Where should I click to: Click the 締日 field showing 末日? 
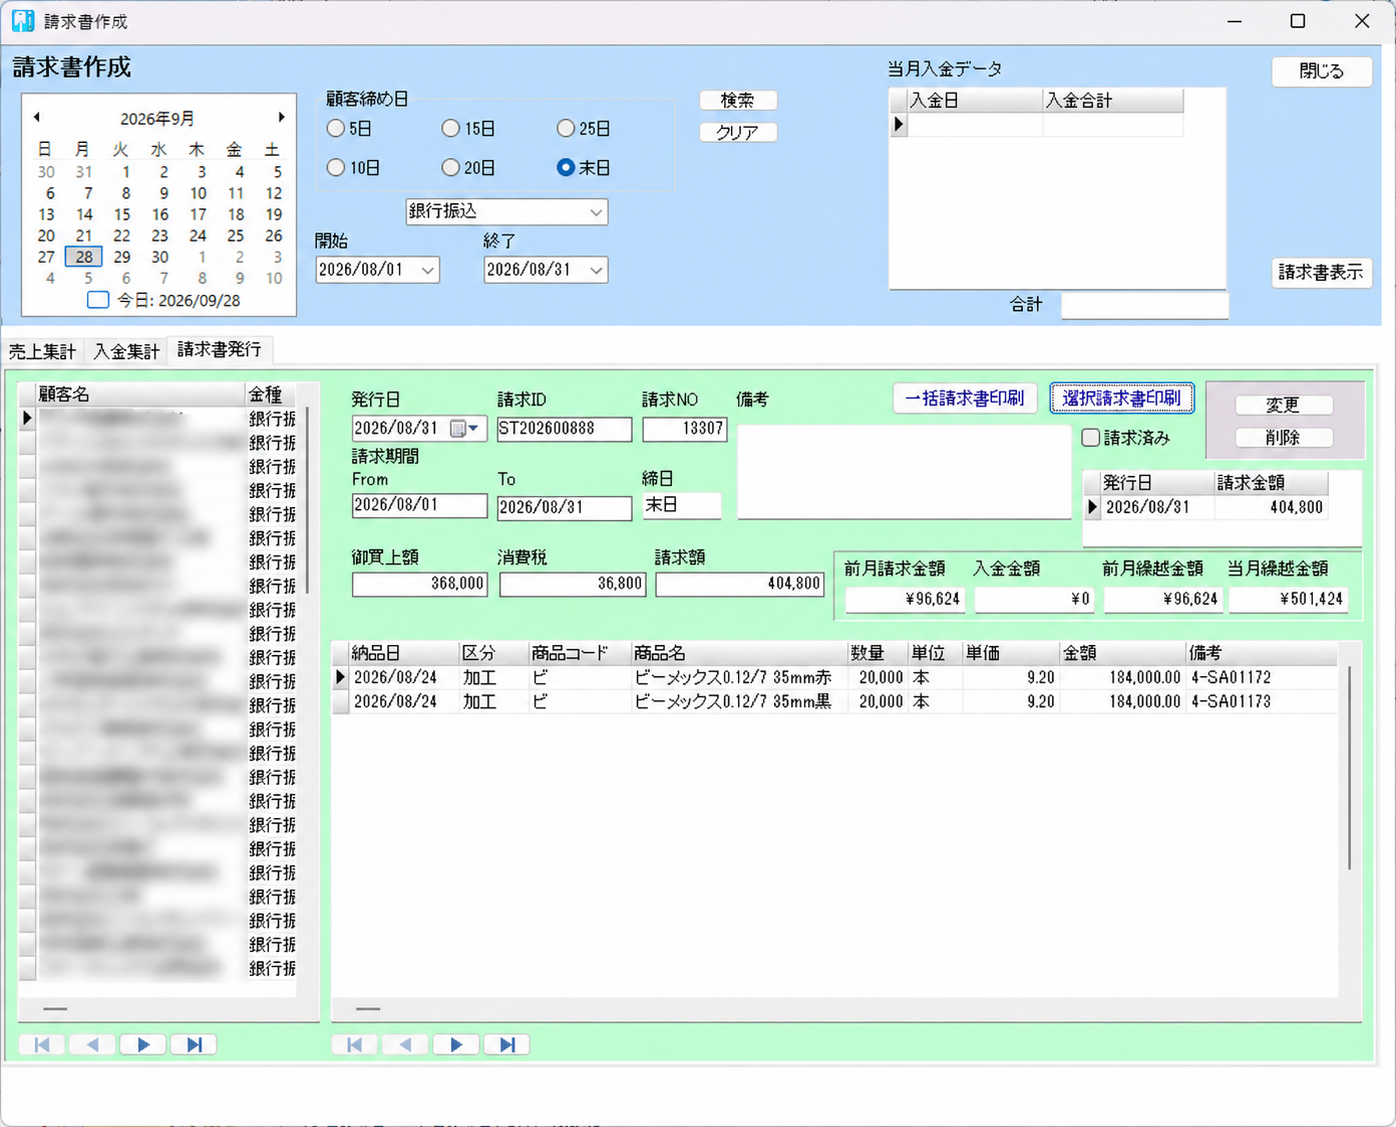[x=682, y=506]
